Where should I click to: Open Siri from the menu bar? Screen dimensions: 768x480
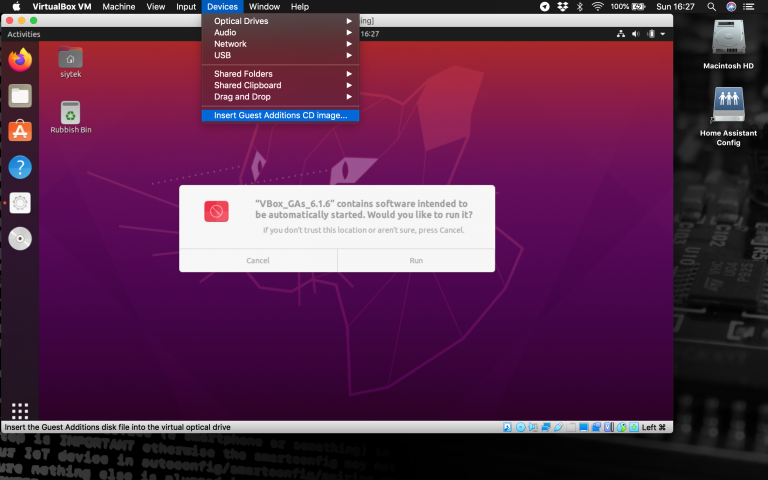click(x=731, y=6)
